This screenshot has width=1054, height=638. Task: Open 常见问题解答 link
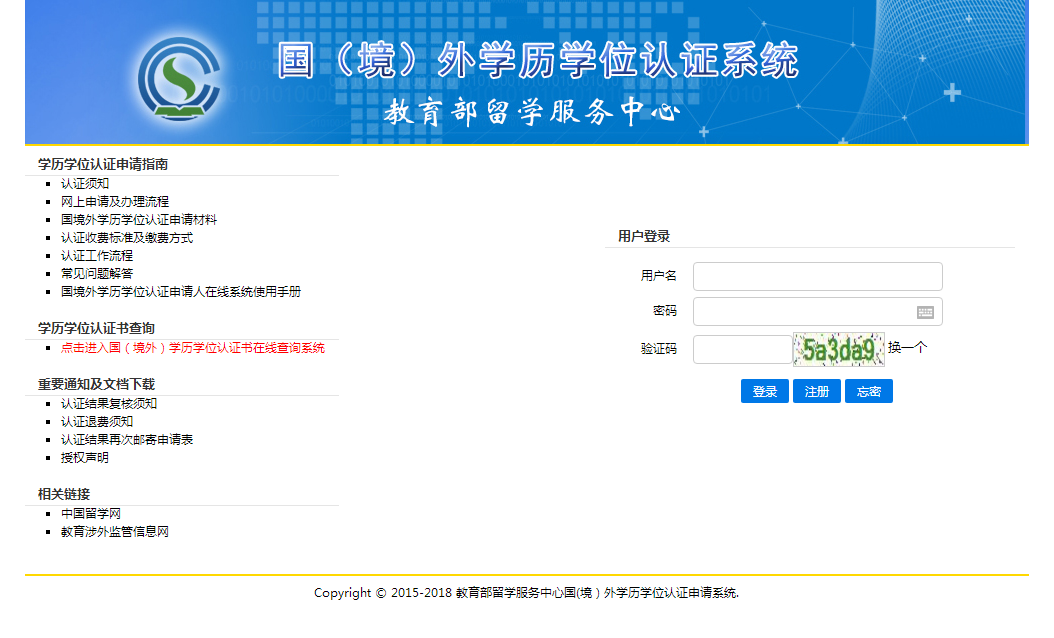click(x=97, y=274)
